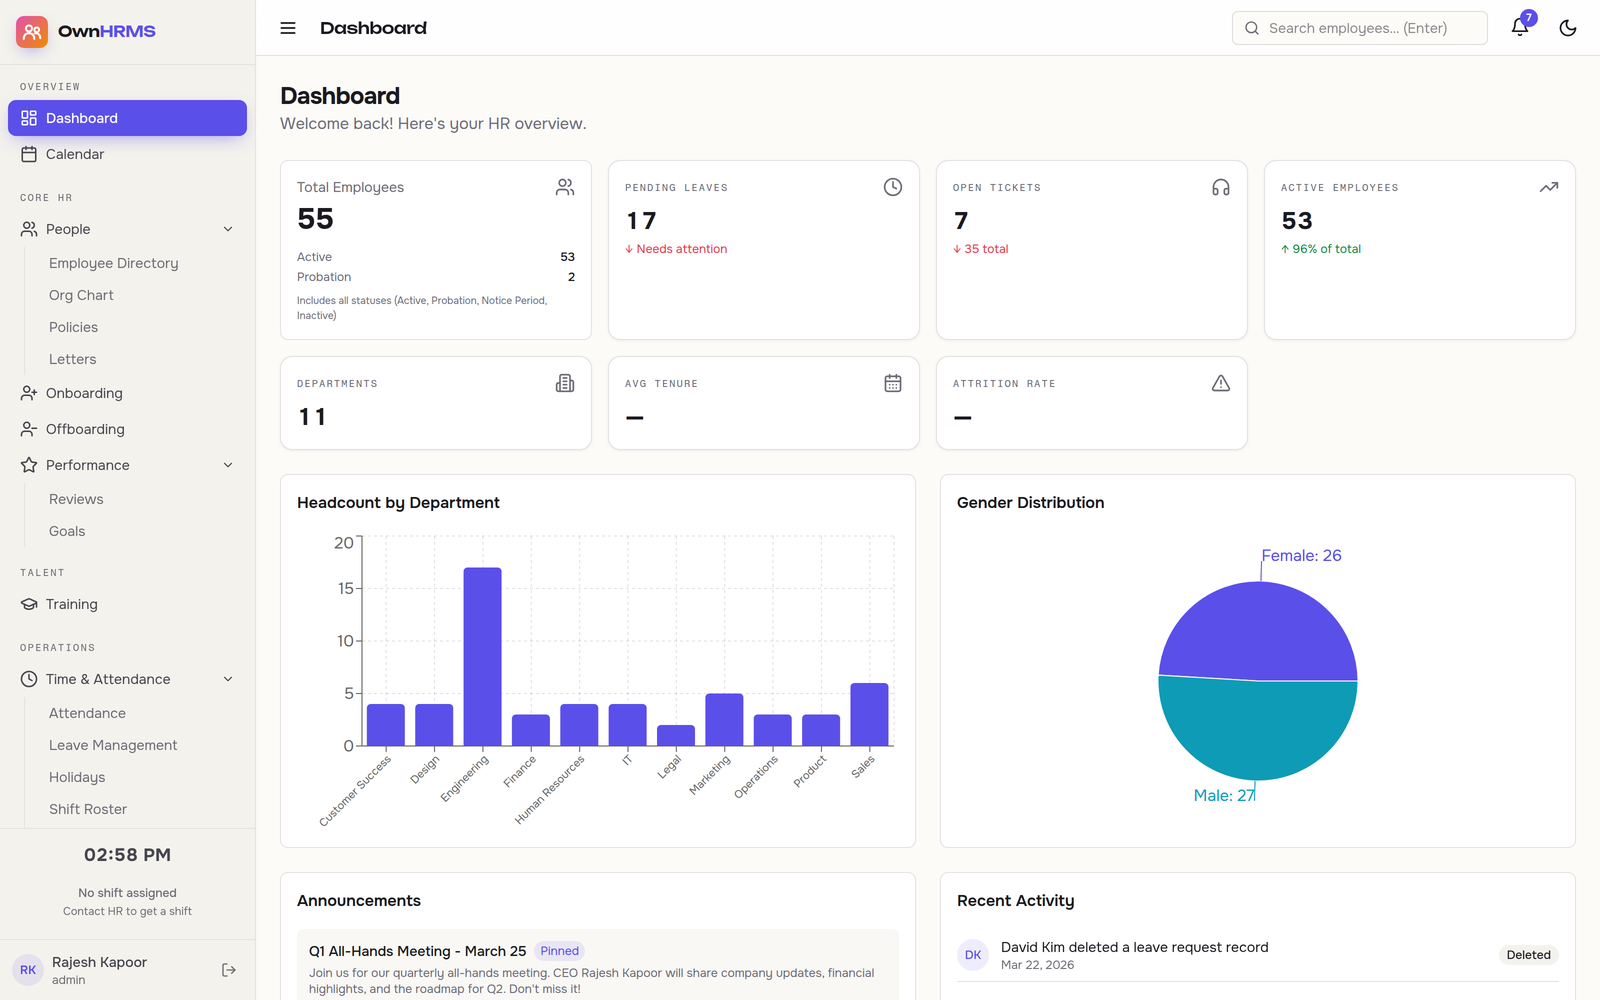Click the DK avatar in Recent Activity
The height and width of the screenshot is (1000, 1600).
tap(973, 955)
